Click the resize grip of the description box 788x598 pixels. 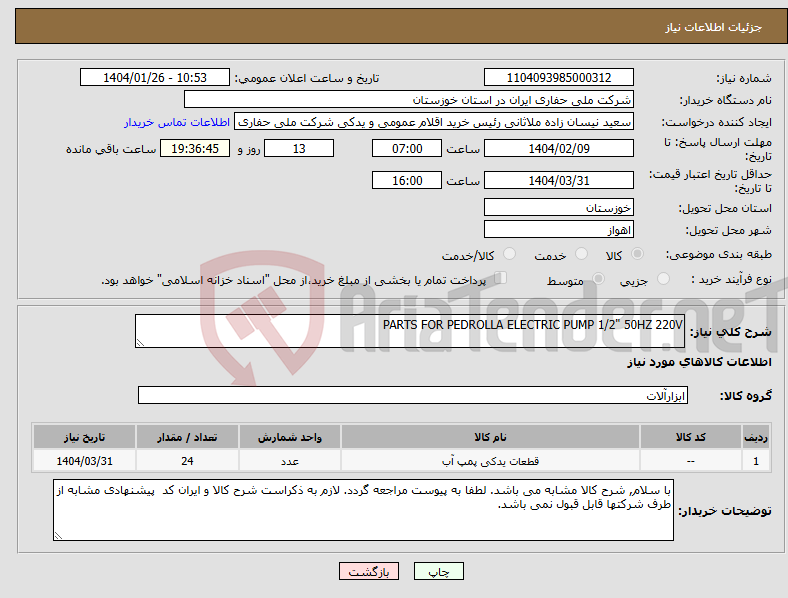[140, 343]
